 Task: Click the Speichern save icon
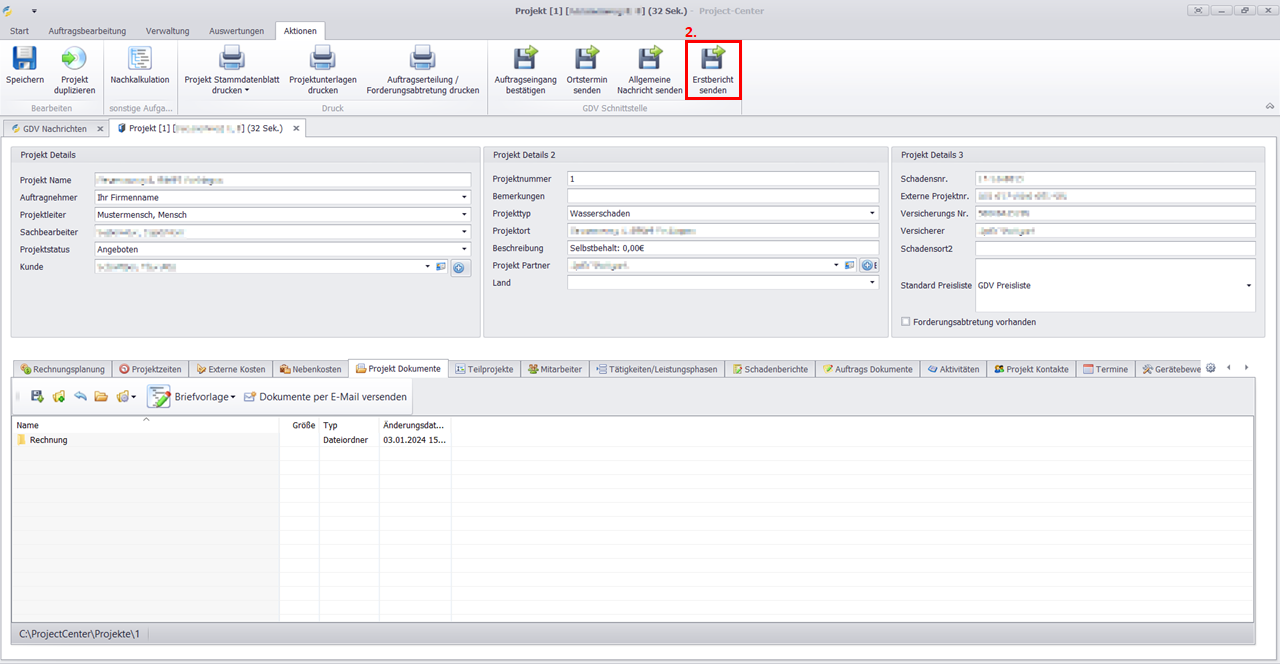(x=24, y=60)
